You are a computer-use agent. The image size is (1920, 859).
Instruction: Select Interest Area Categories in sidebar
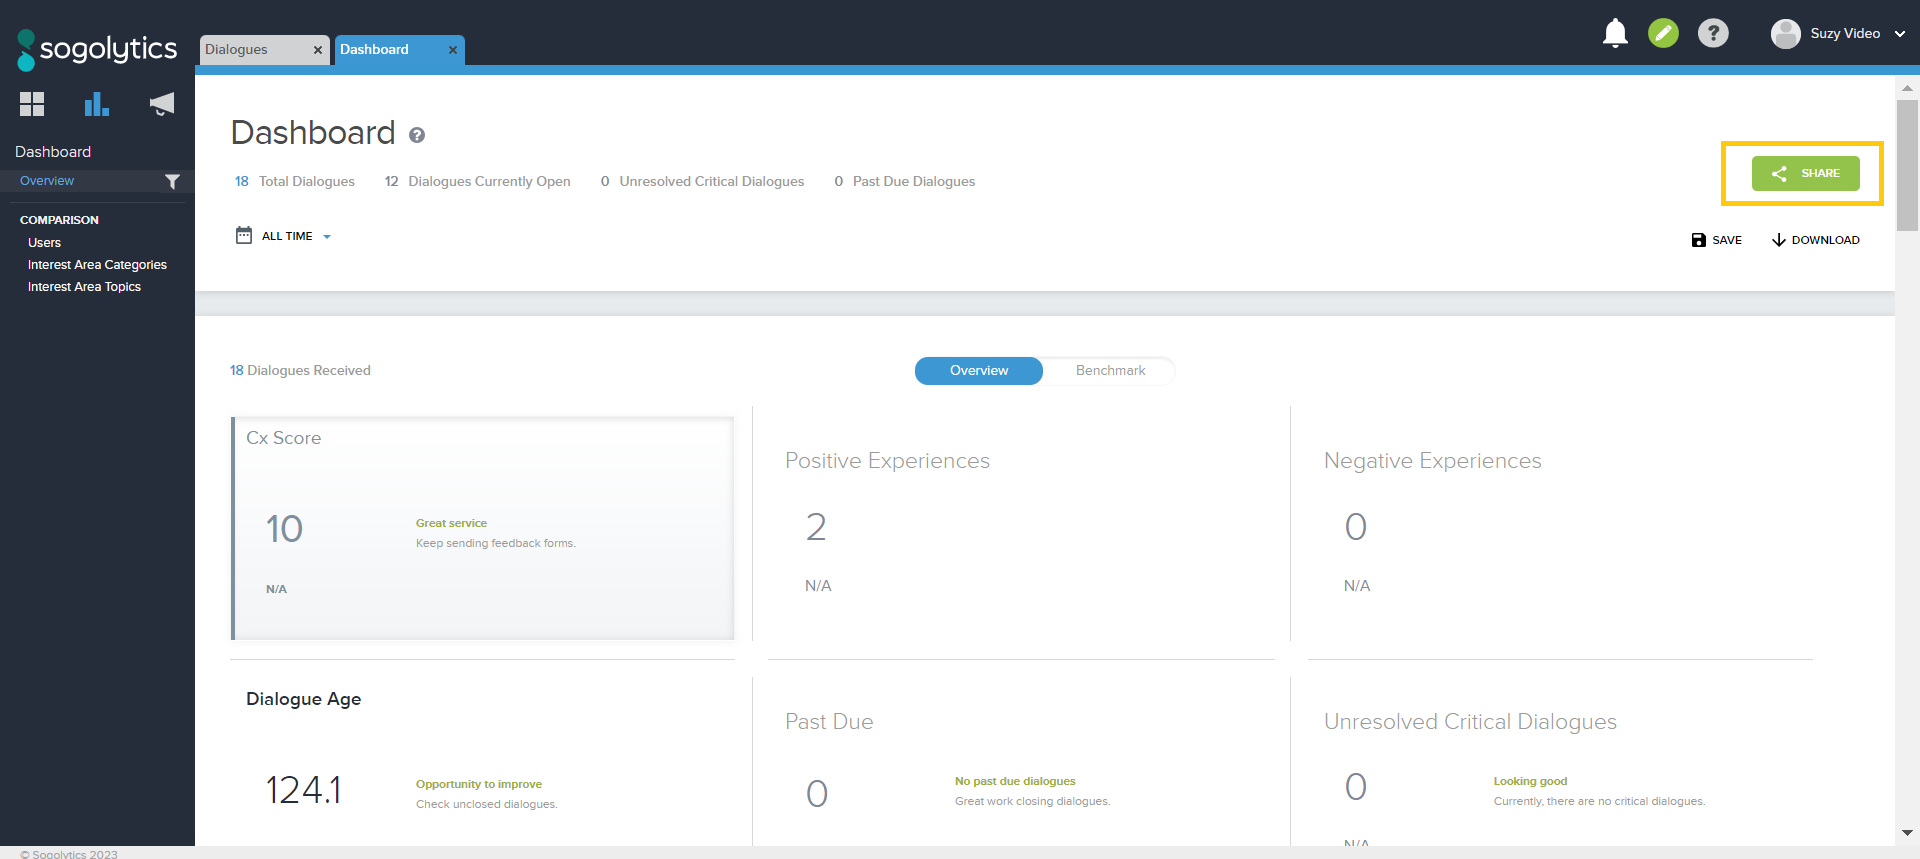coord(97,265)
